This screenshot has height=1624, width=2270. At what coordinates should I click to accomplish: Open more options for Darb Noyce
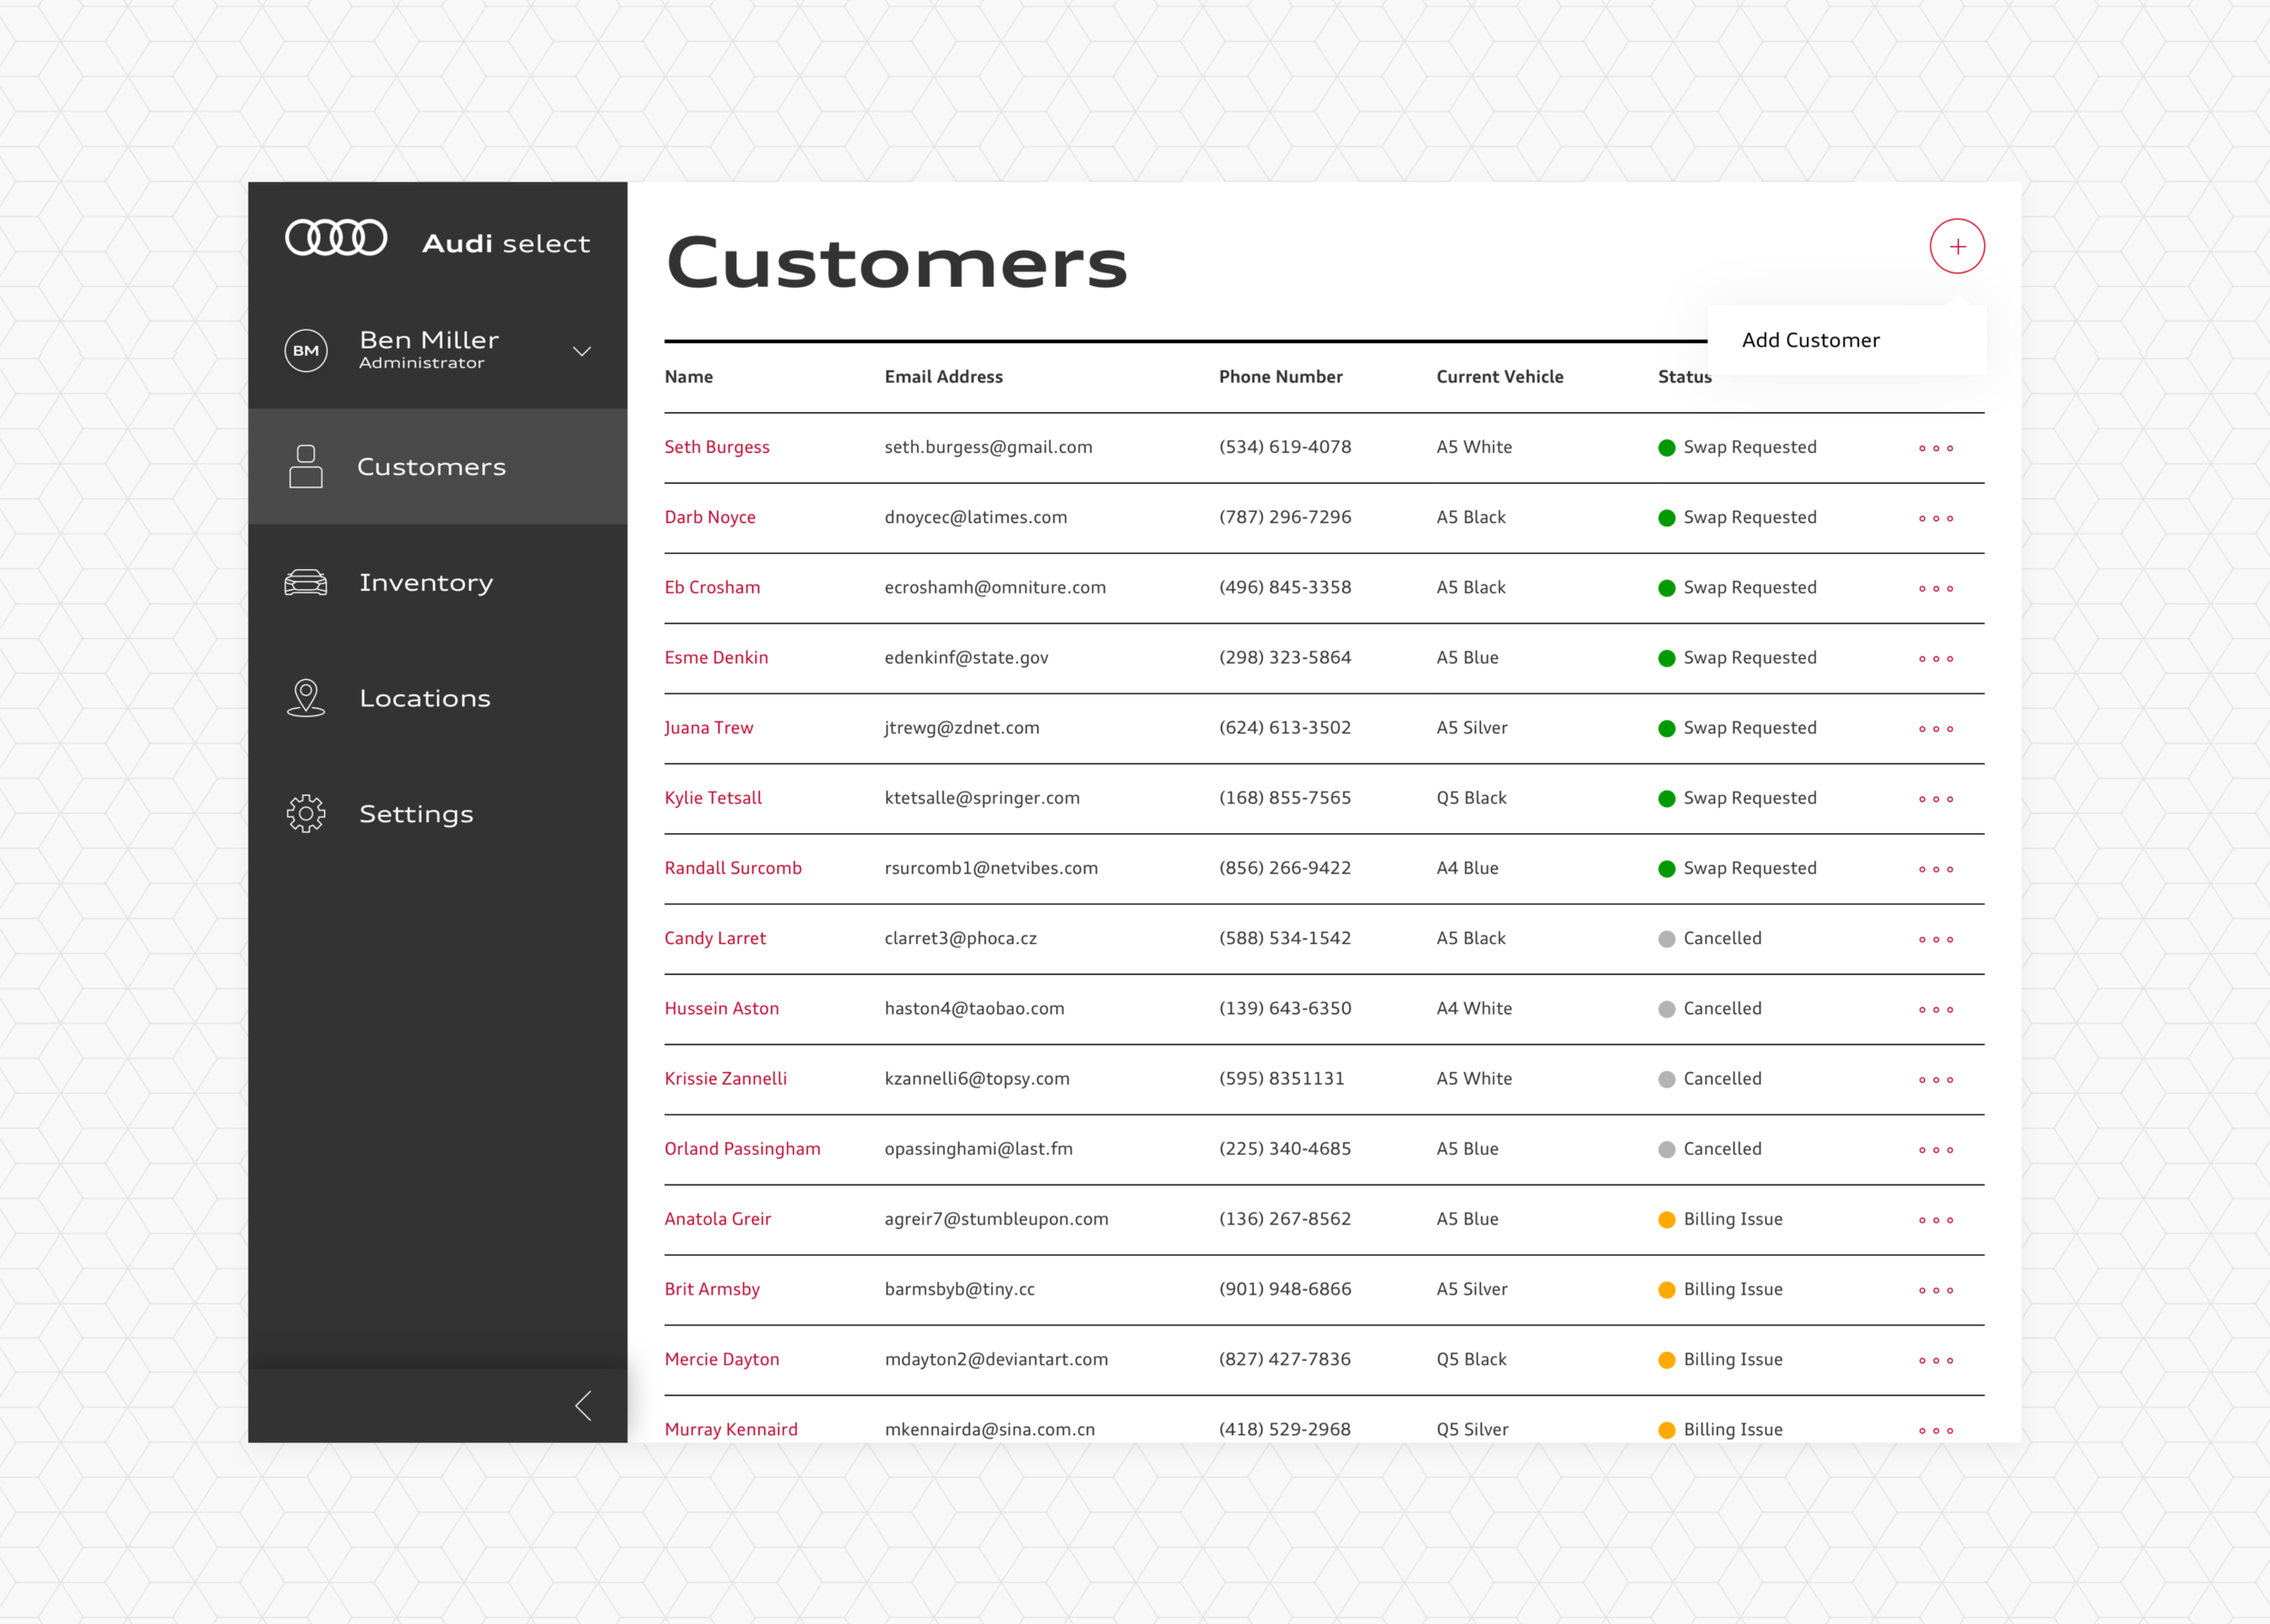pos(1936,518)
